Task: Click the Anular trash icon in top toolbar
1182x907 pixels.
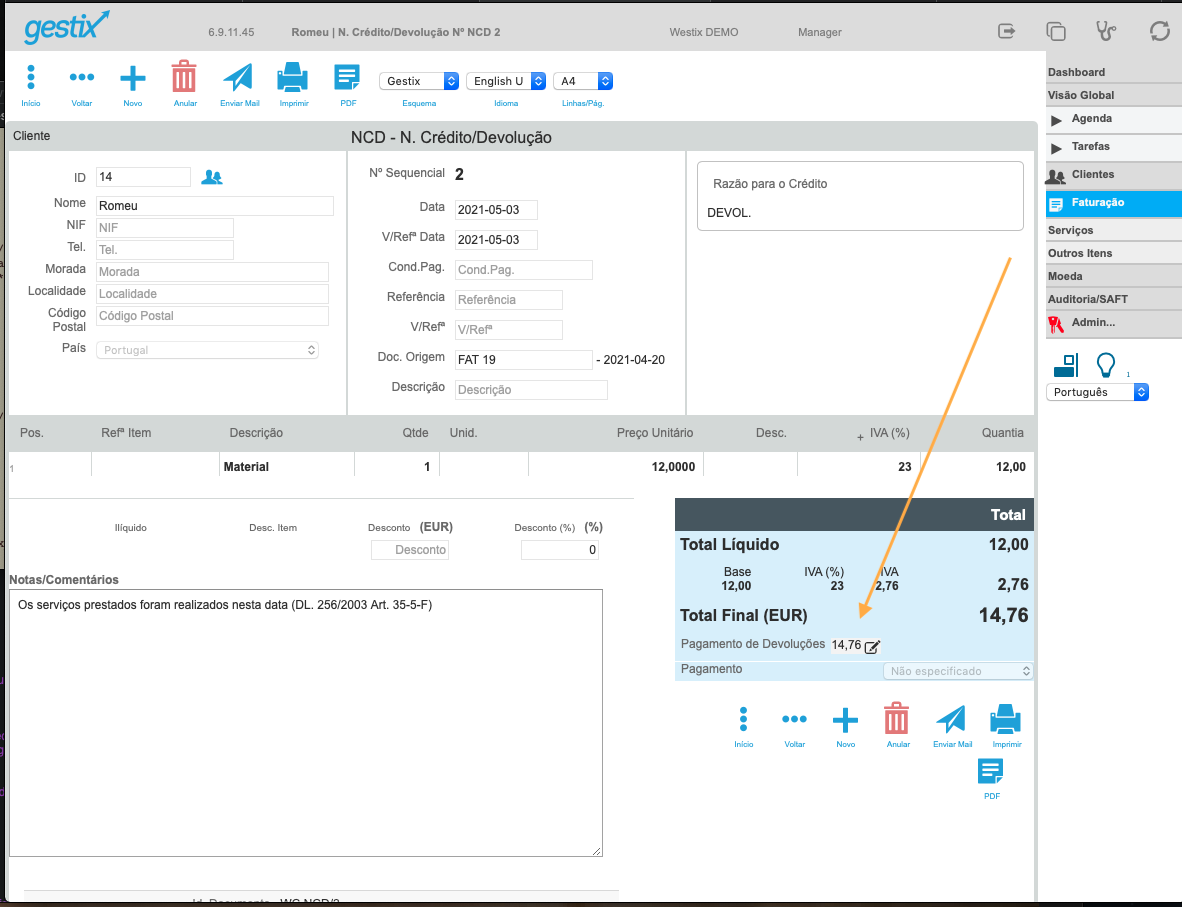Action: [184, 77]
